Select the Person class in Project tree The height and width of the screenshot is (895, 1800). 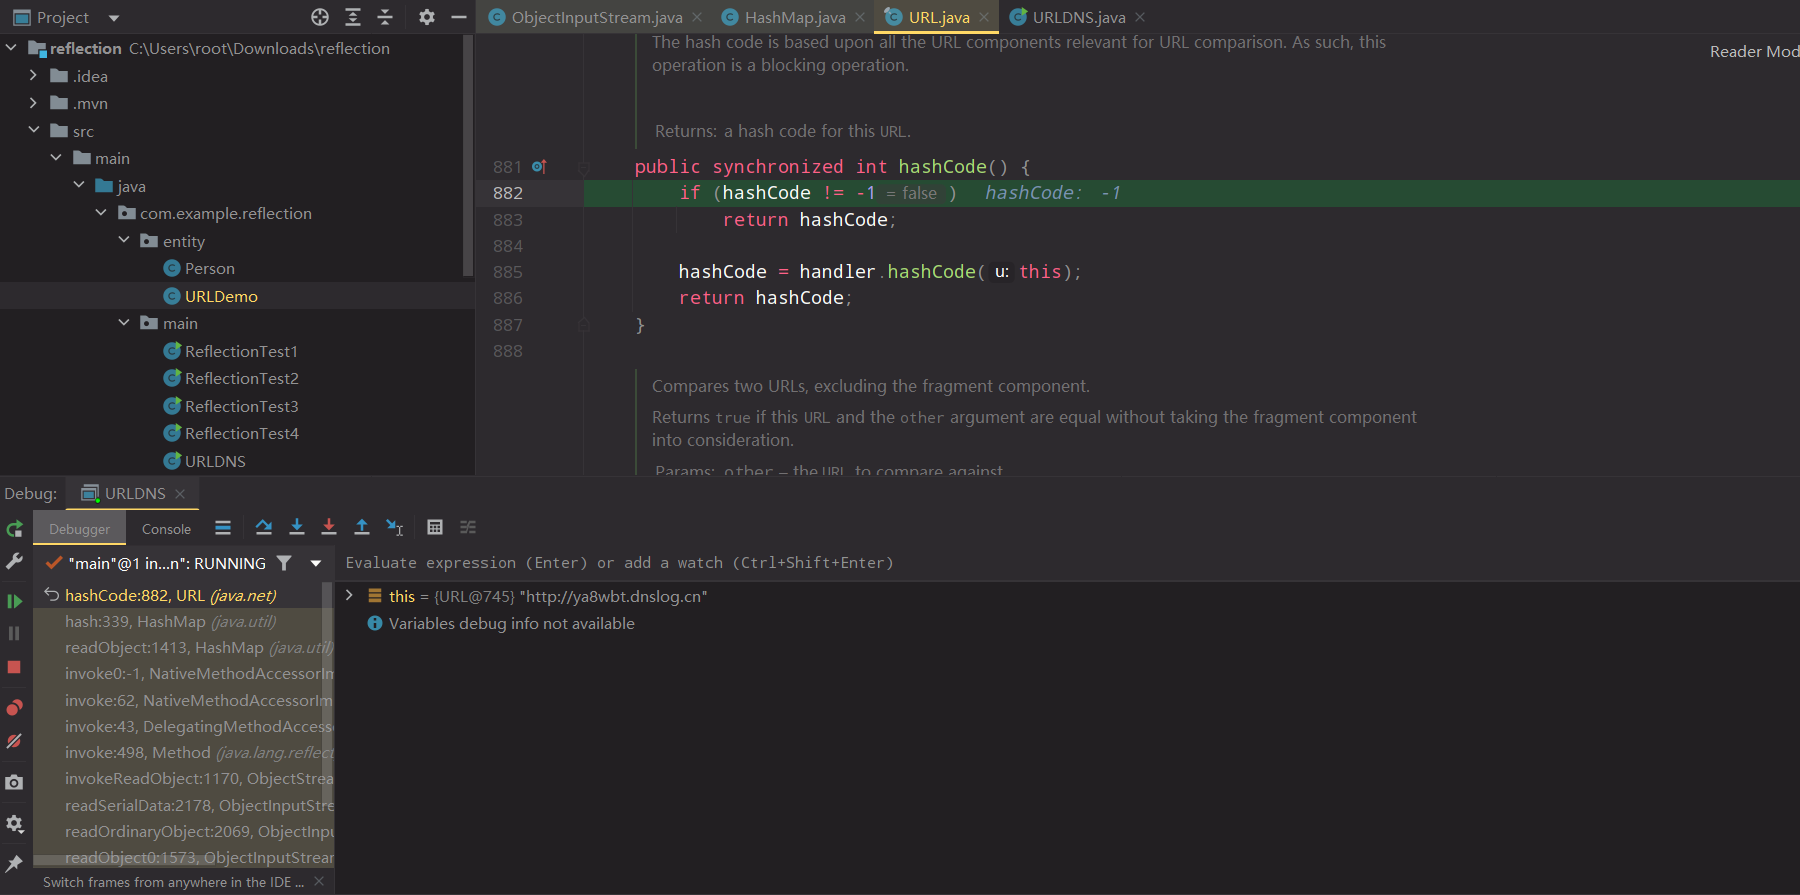tap(210, 268)
